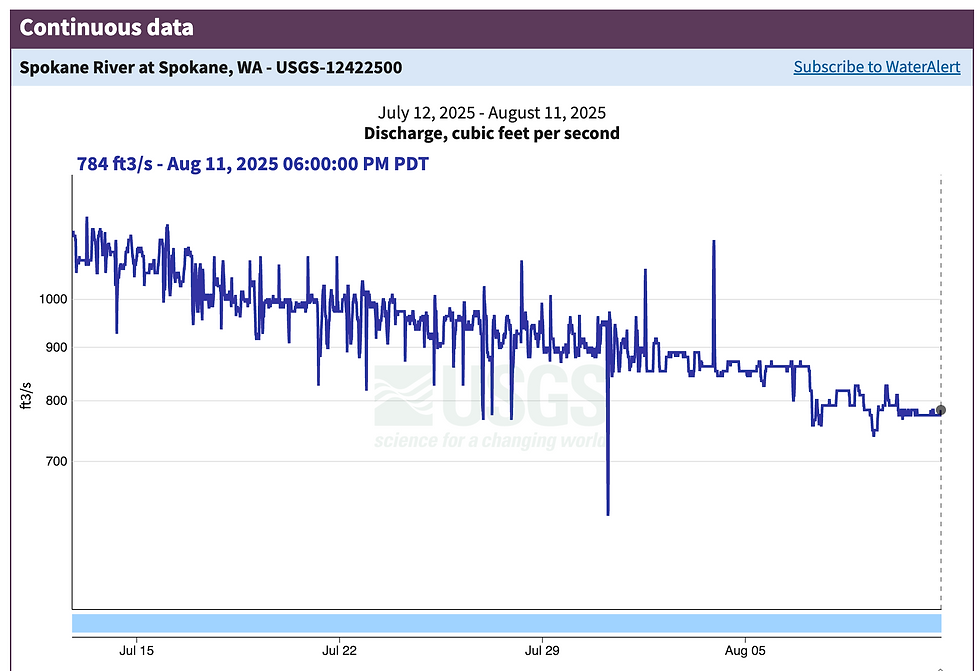Click the gray latest data point marker
Viewport: 980px width, 671px height.
941,410
